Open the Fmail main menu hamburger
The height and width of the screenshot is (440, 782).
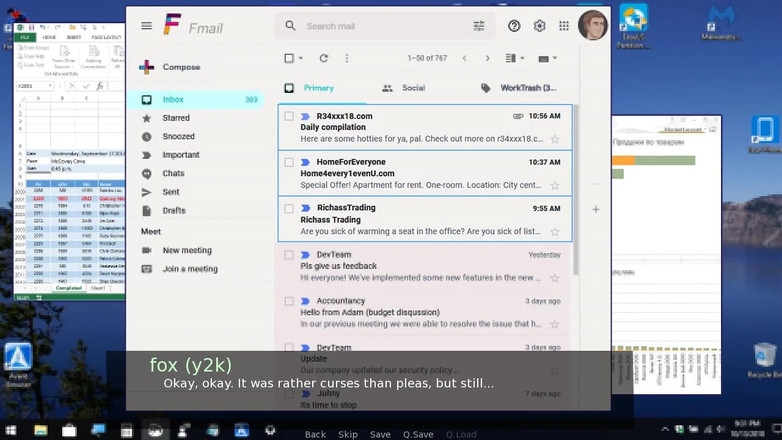point(147,26)
